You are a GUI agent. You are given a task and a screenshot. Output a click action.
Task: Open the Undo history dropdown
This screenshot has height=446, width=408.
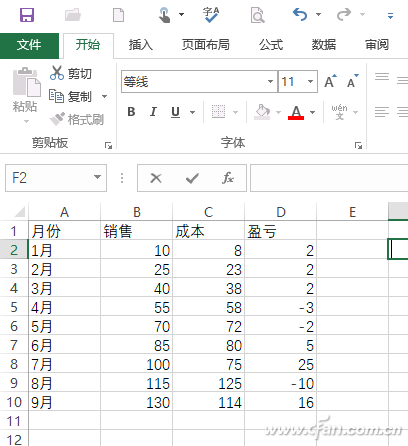pyautogui.click(x=318, y=15)
